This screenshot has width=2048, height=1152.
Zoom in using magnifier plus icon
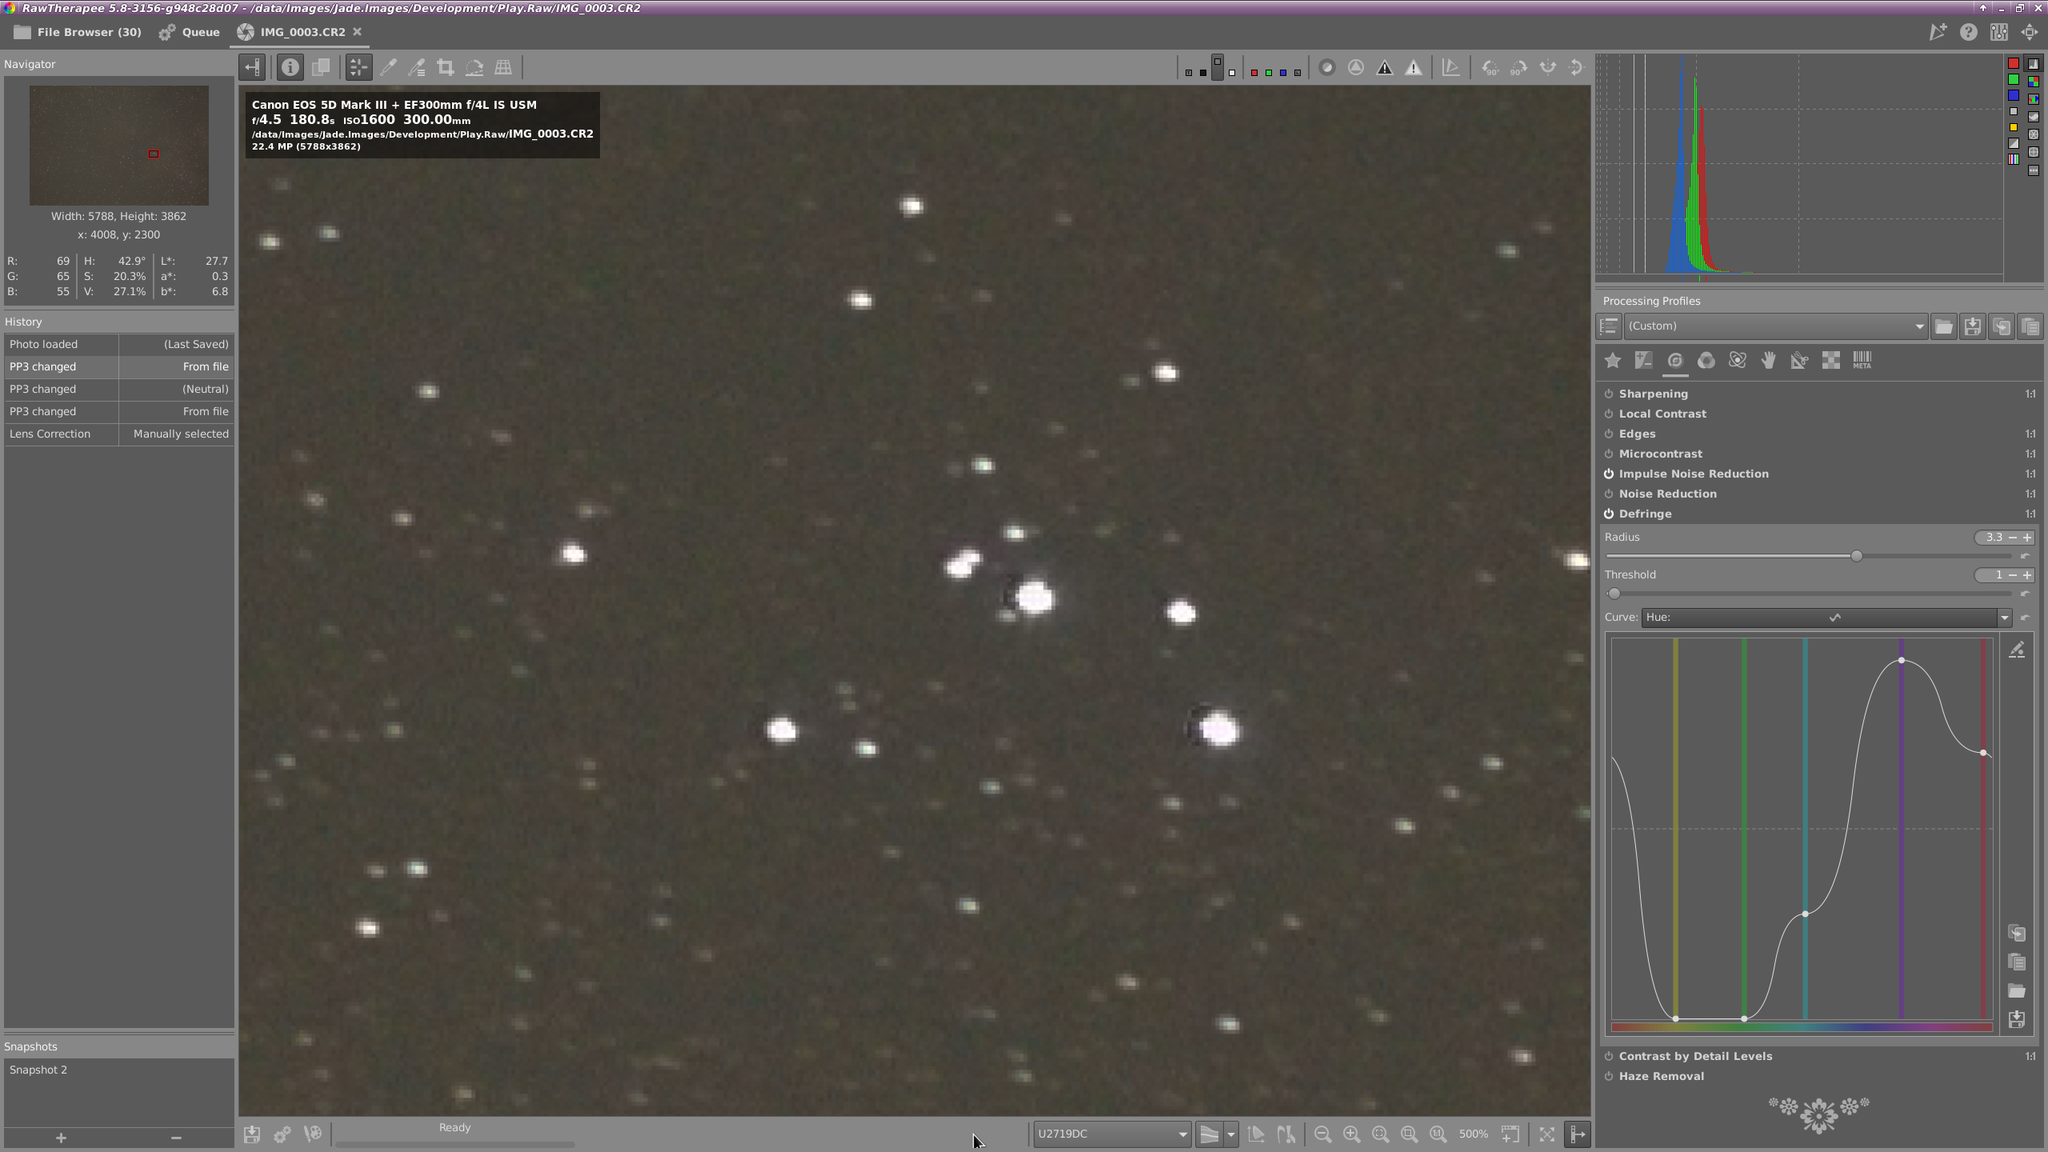[1351, 1134]
